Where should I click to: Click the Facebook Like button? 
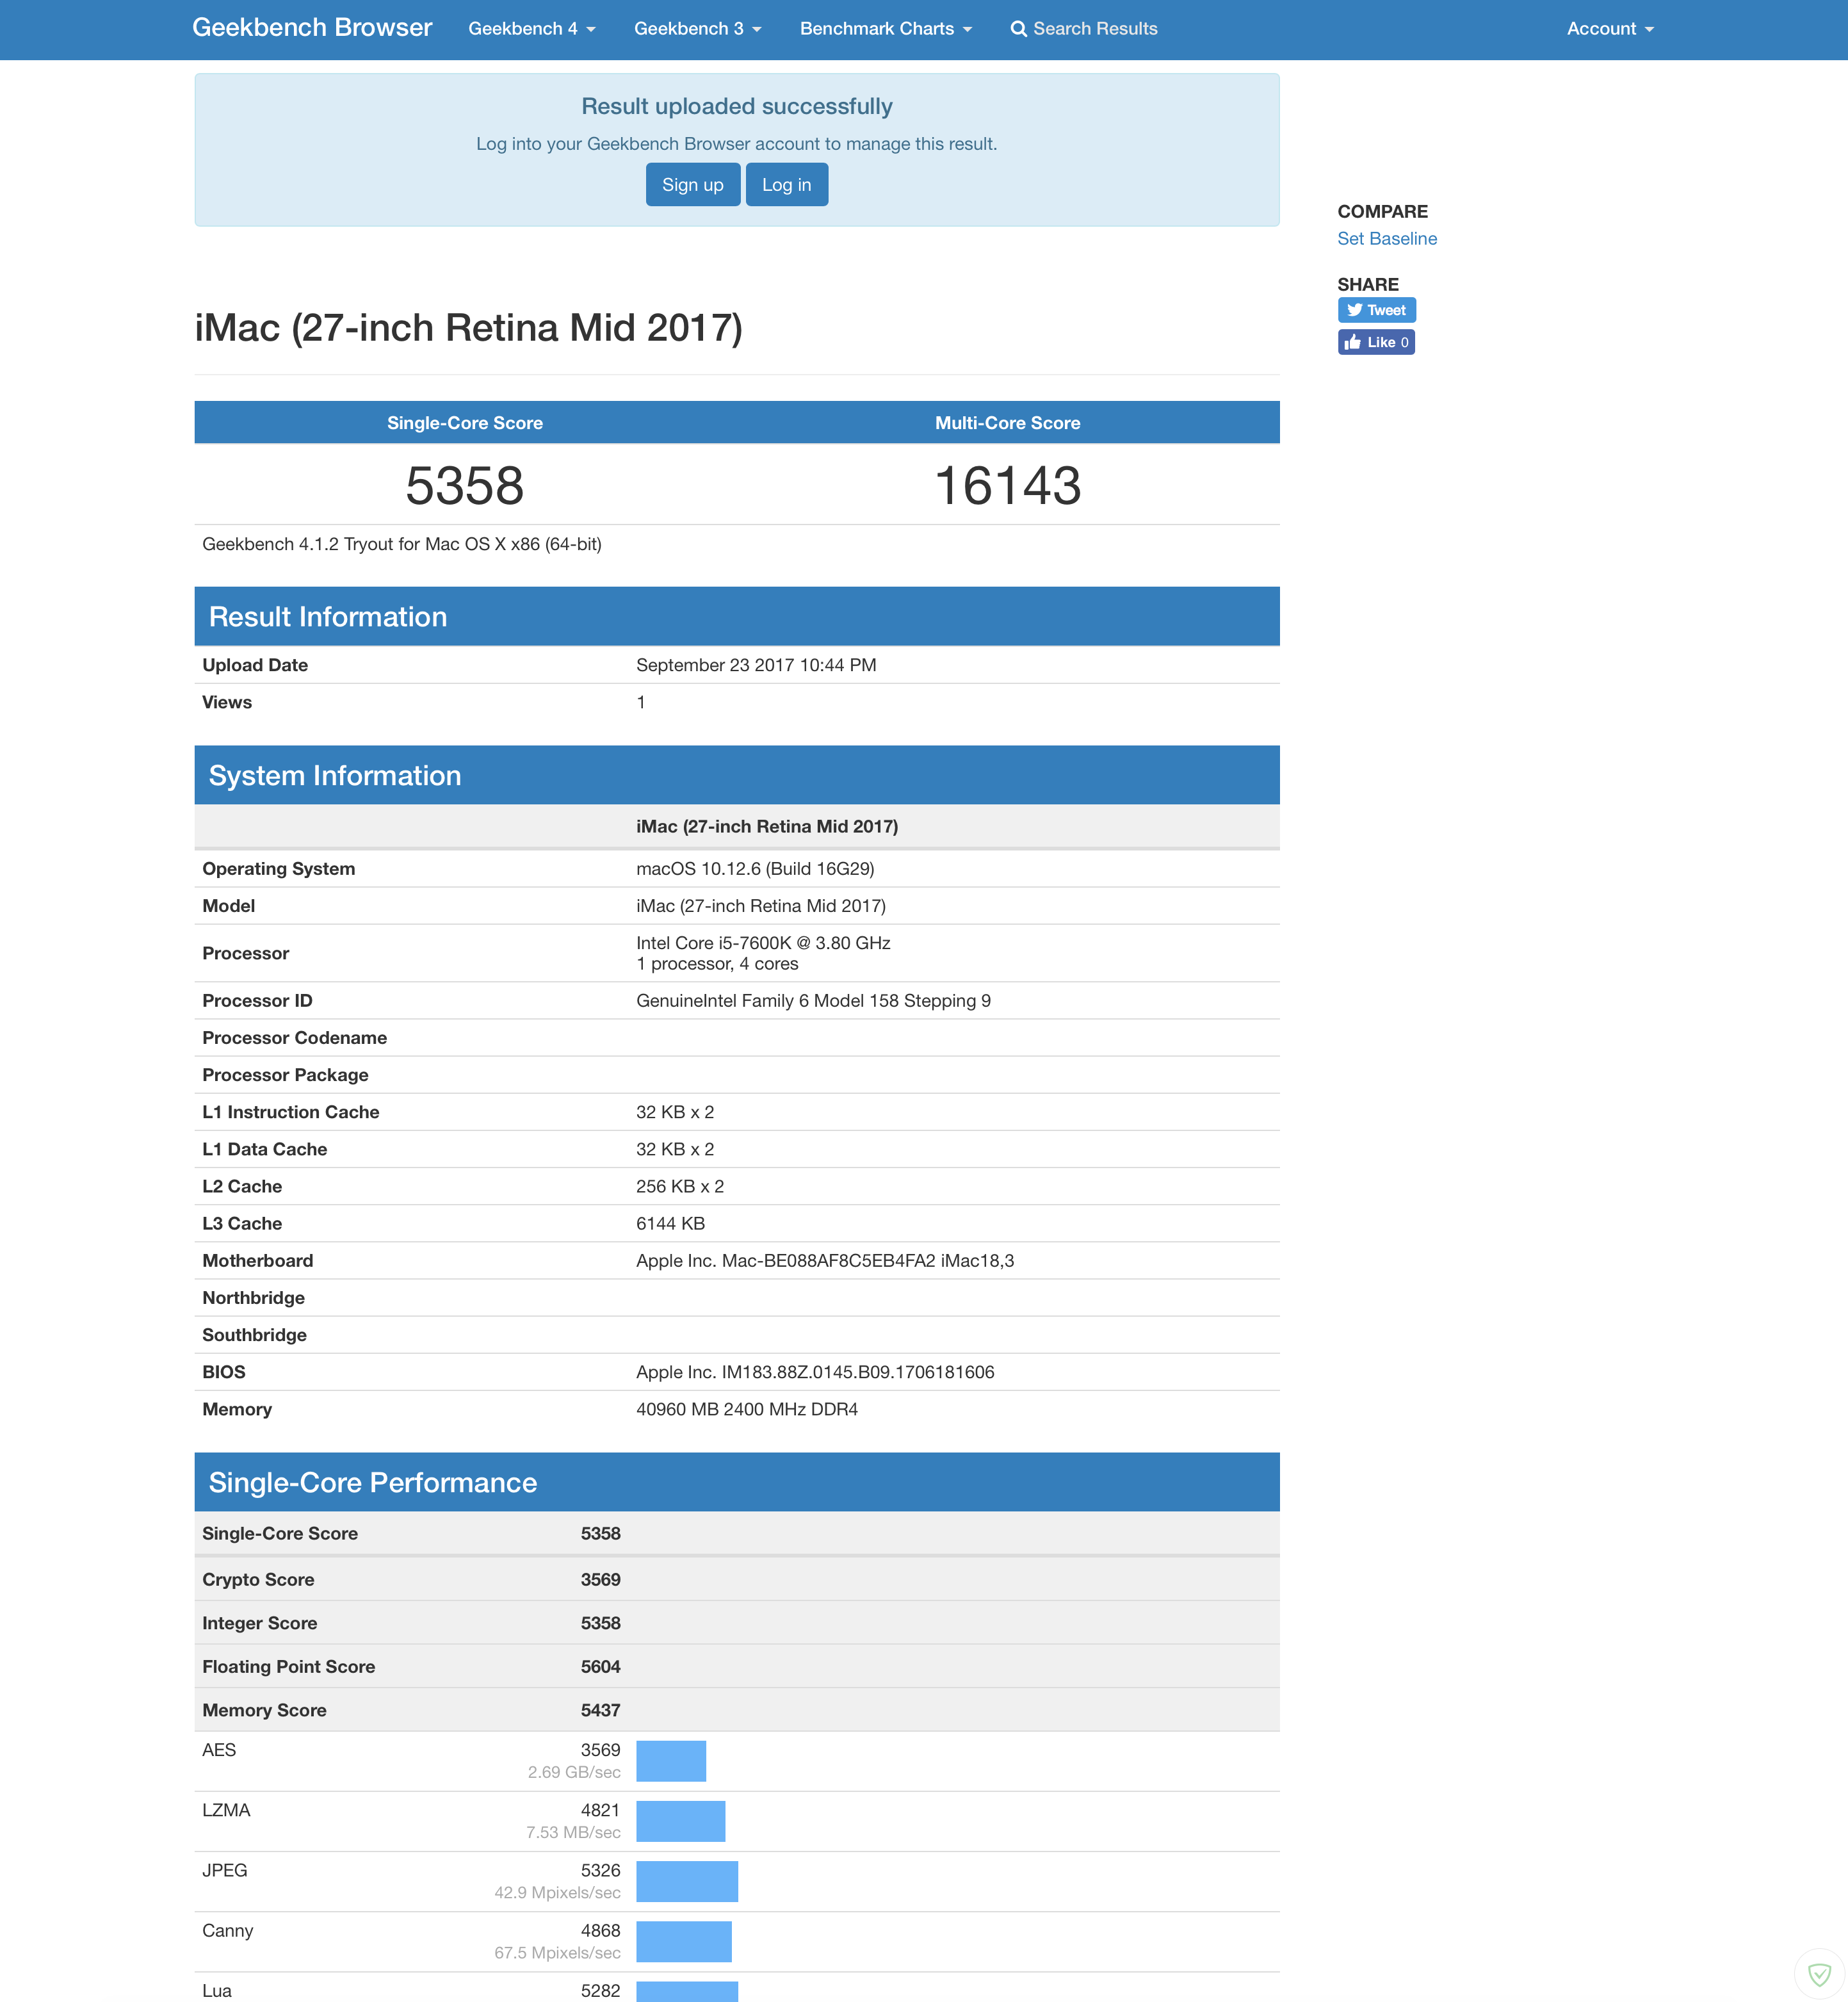coord(1376,342)
